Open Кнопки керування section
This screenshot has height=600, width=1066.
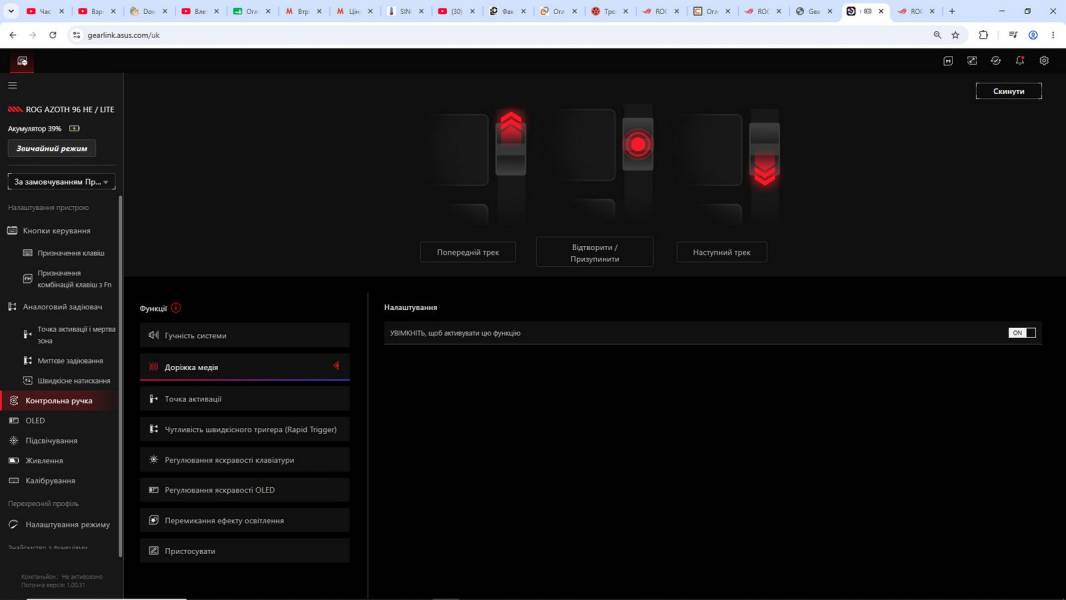point(56,231)
